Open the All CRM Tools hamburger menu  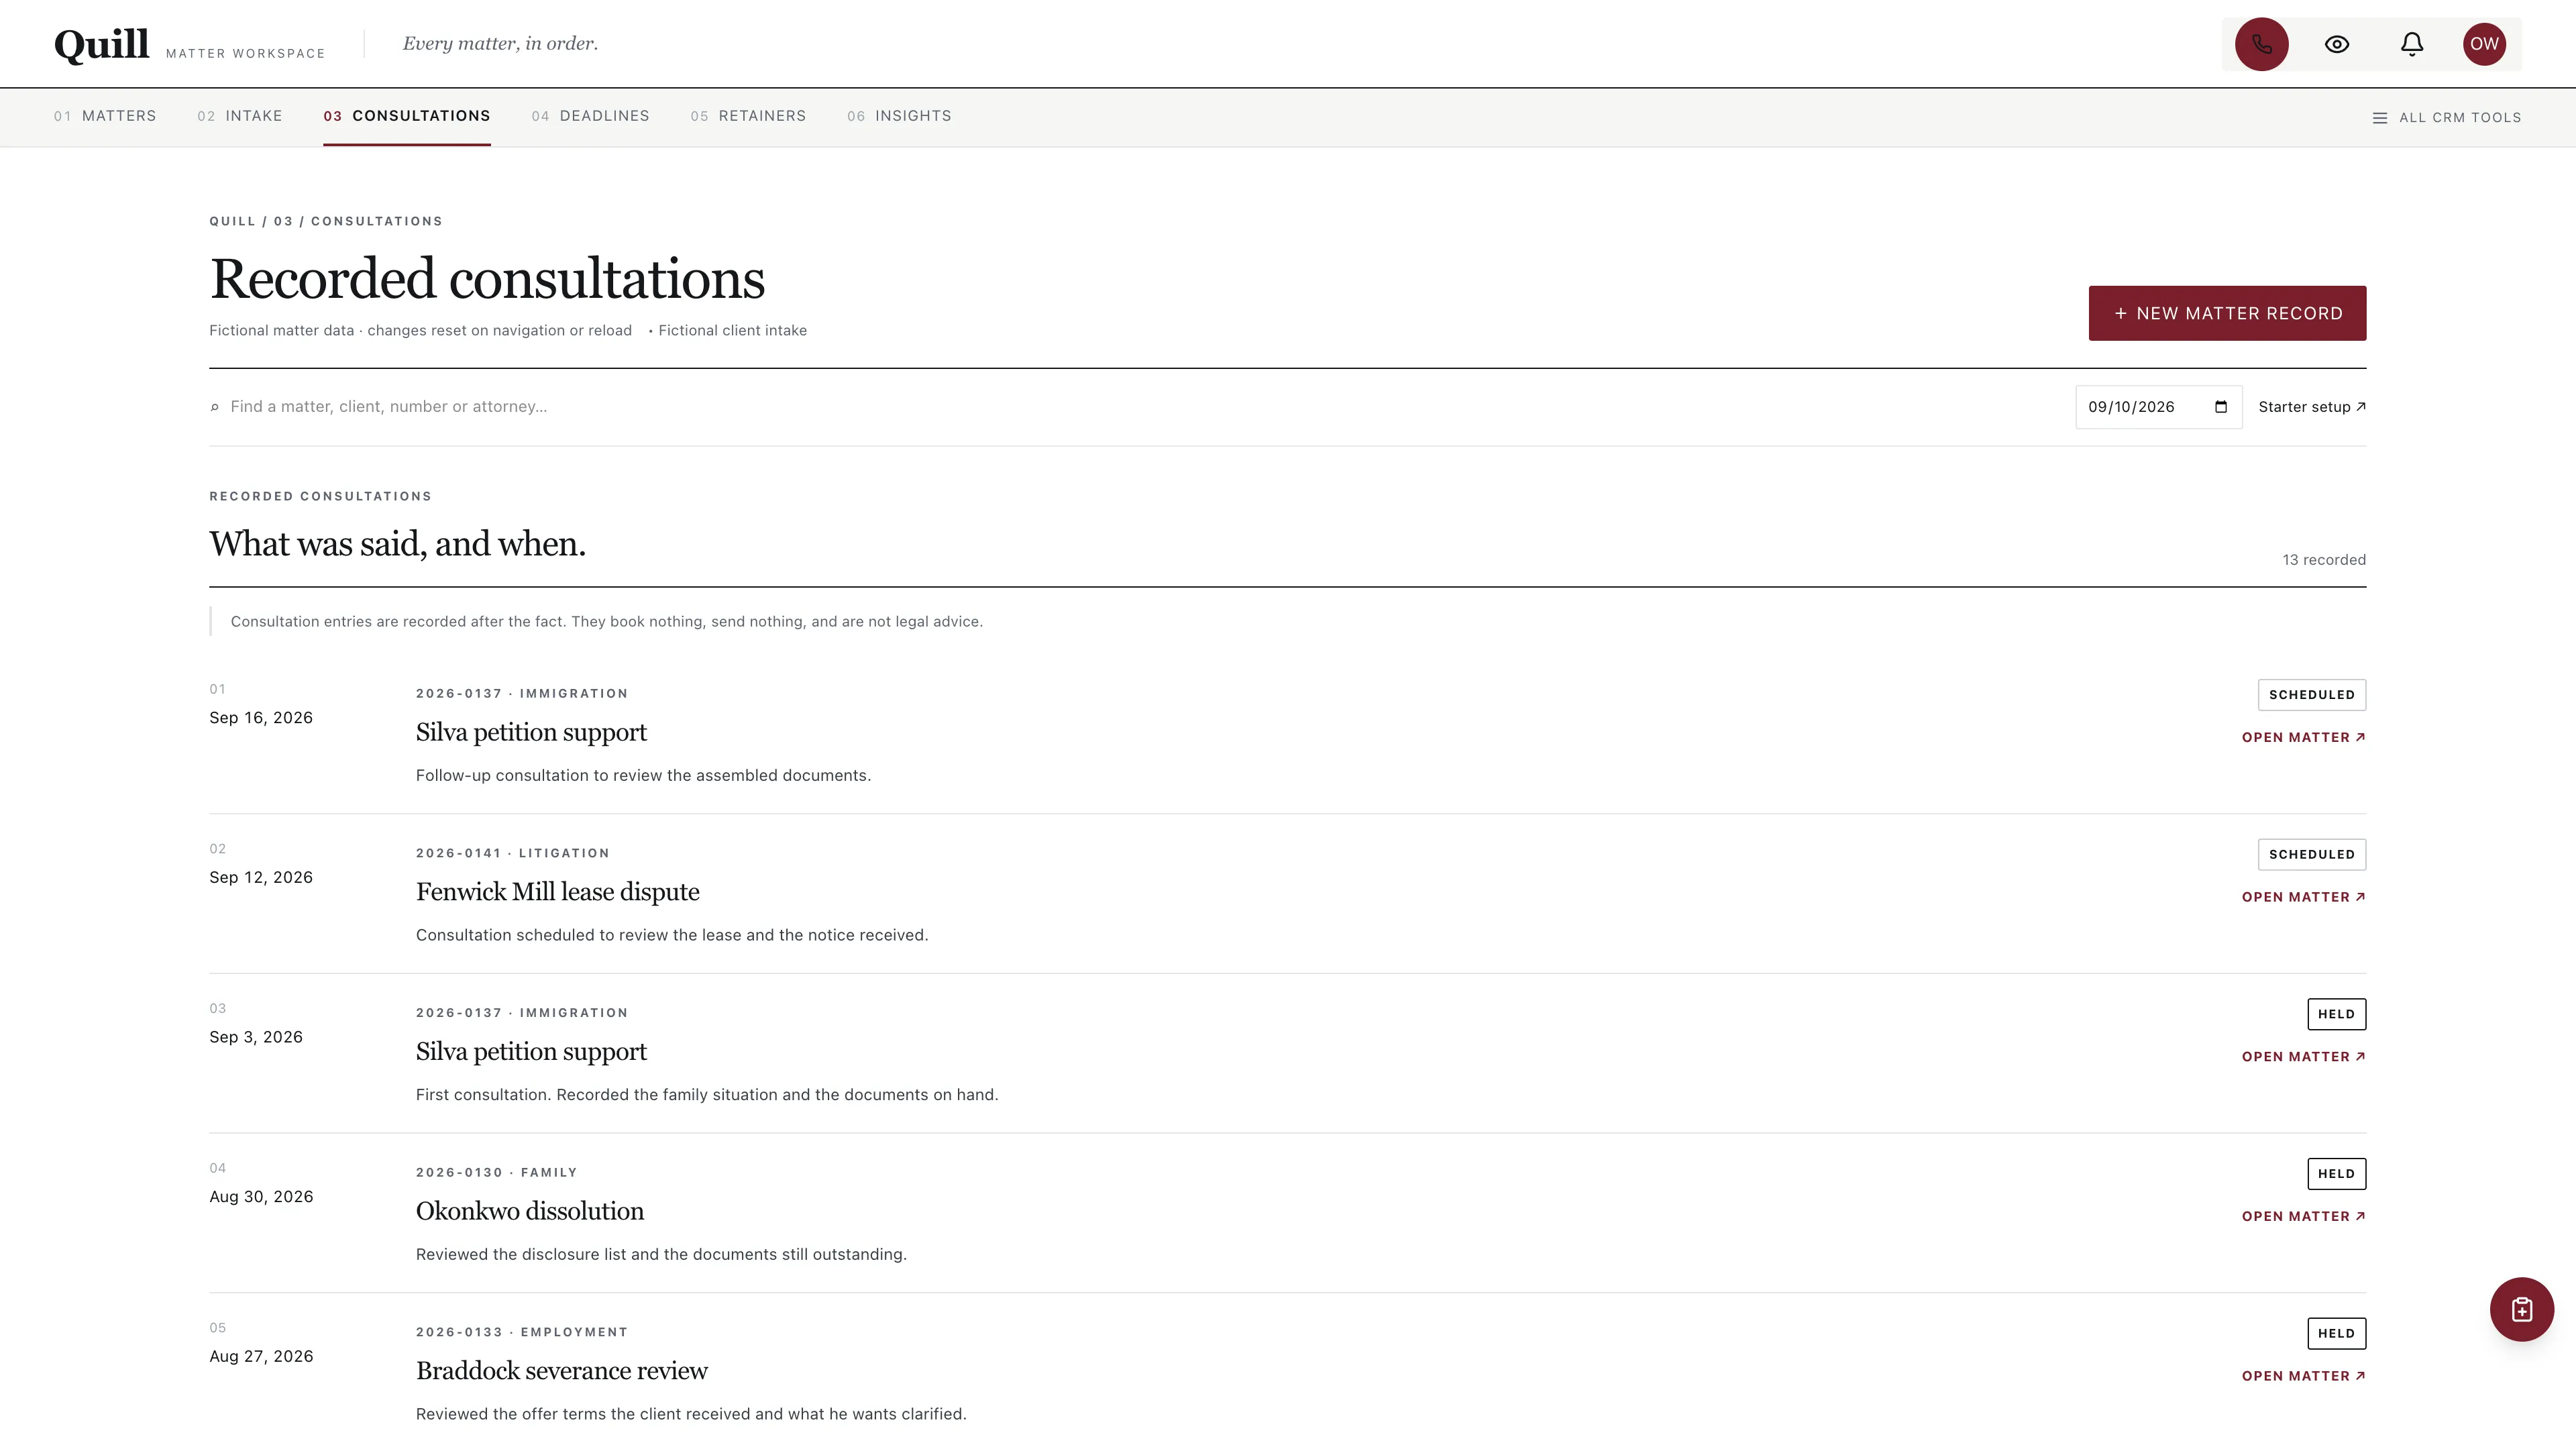pyautogui.click(x=2447, y=118)
